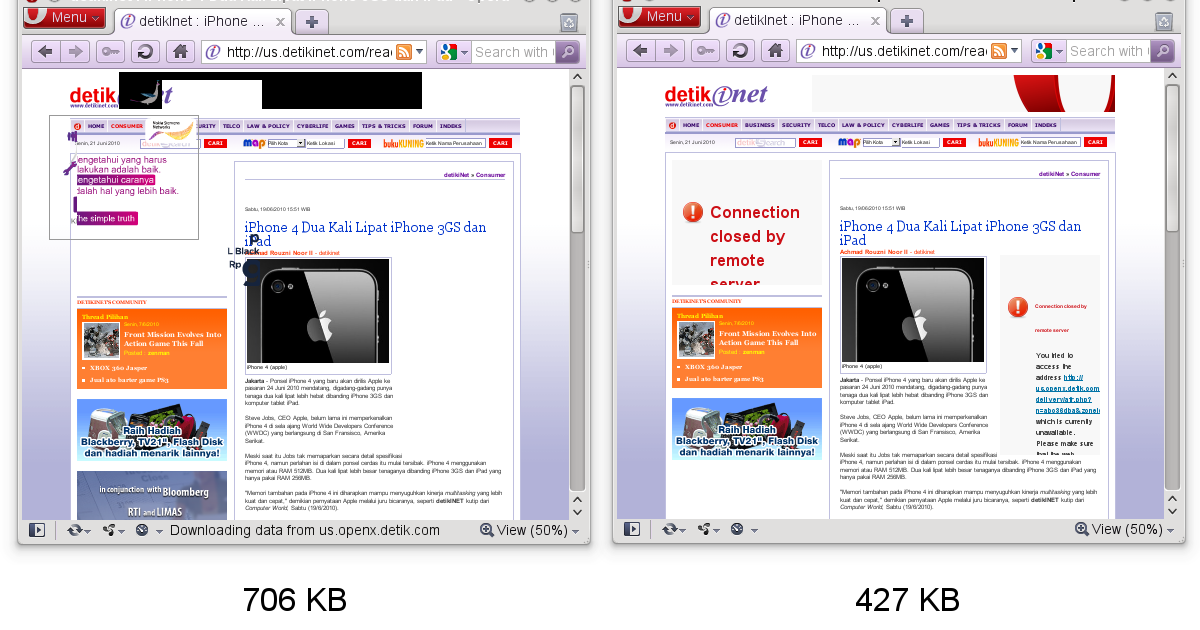Open a new tab in the left window
The image size is (1200, 630).
(312, 22)
